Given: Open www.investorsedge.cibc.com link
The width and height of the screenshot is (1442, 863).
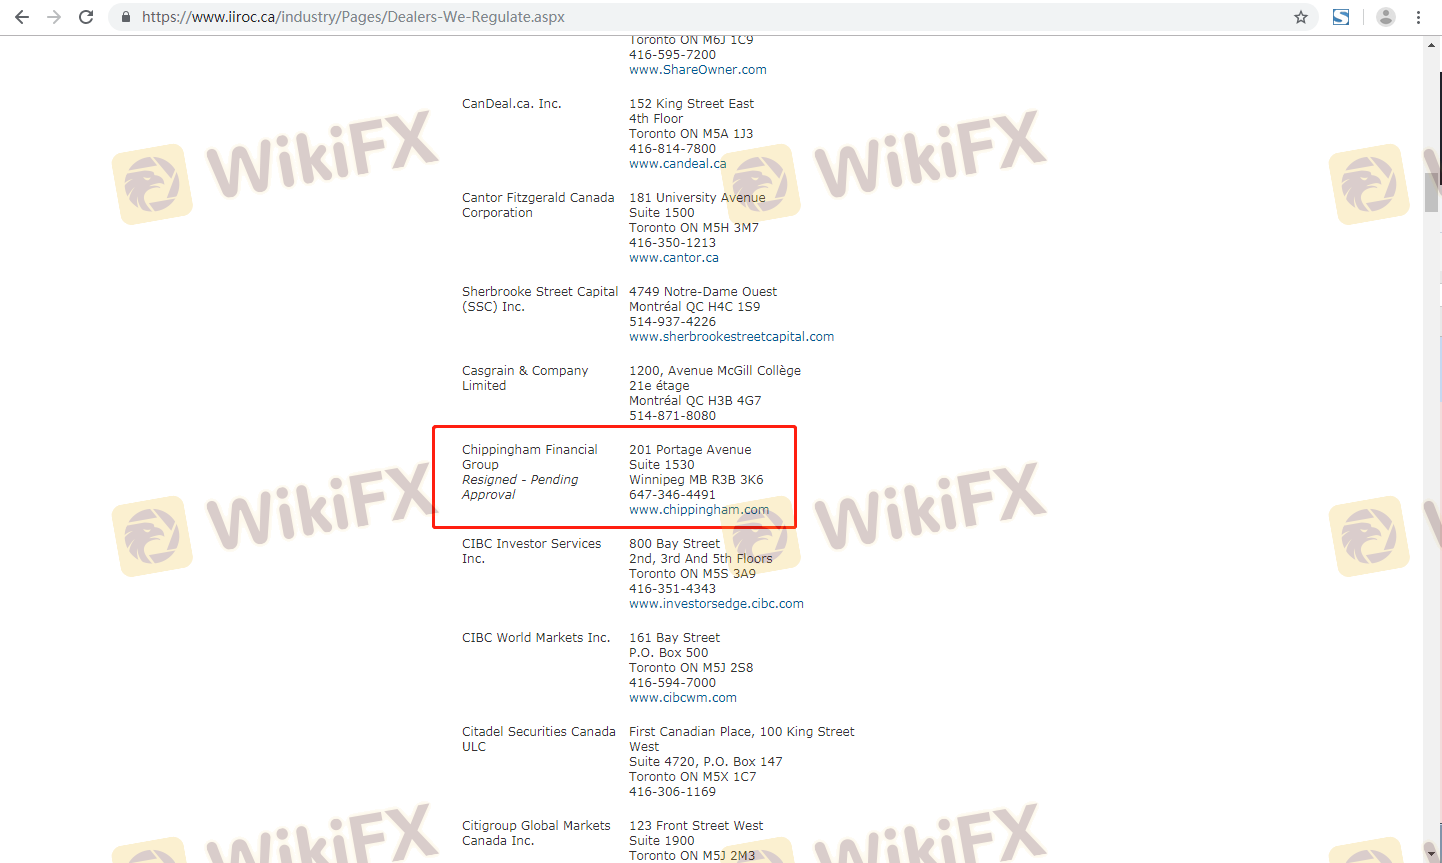Looking at the screenshot, I should click(716, 604).
